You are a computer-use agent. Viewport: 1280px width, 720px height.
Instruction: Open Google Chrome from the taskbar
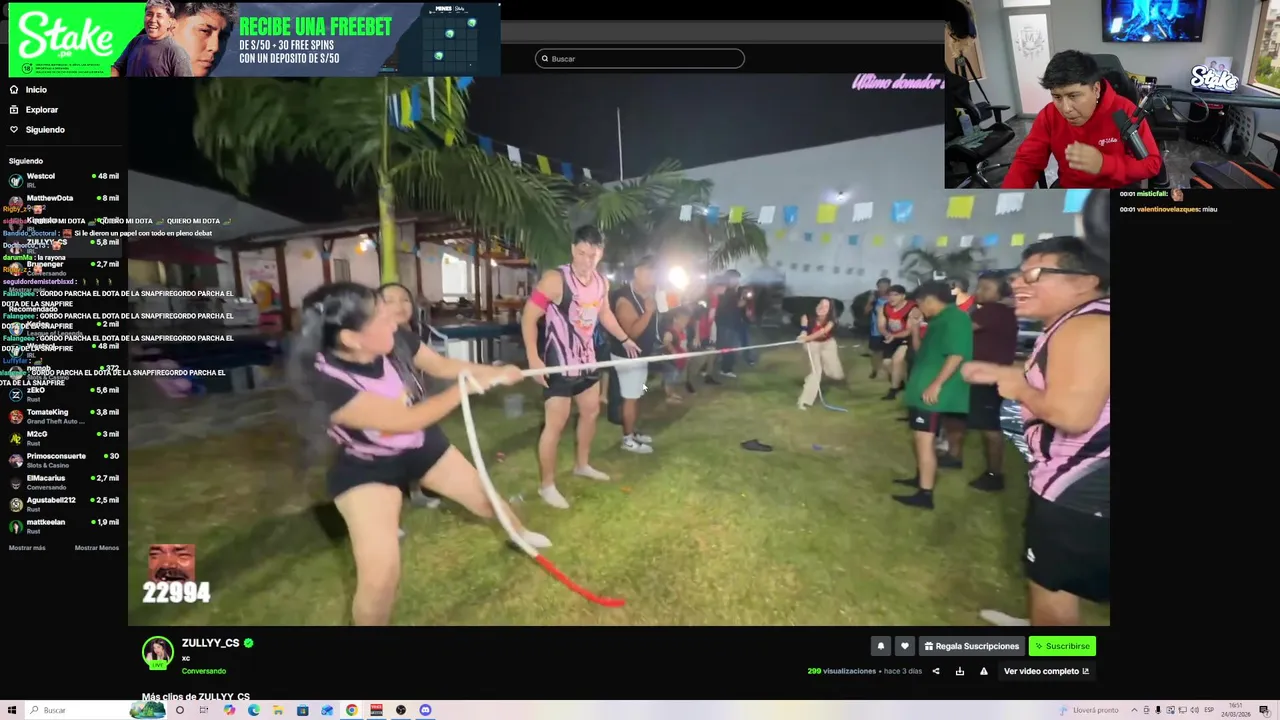tap(352, 710)
